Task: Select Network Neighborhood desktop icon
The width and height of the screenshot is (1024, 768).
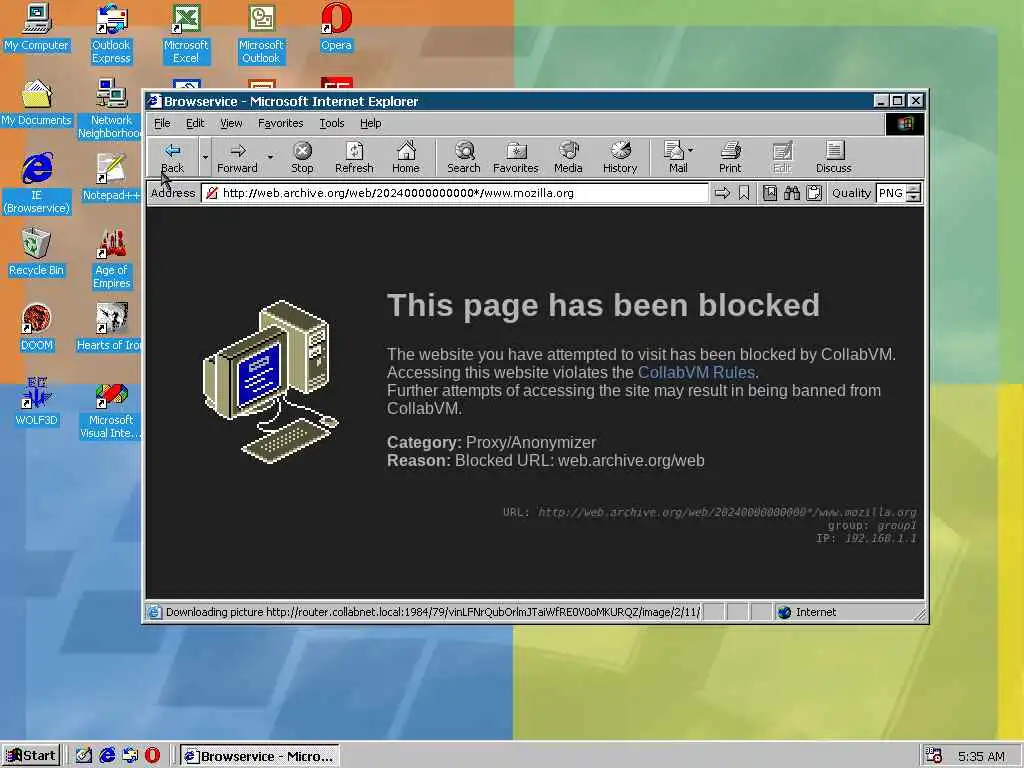Action: coord(110,108)
